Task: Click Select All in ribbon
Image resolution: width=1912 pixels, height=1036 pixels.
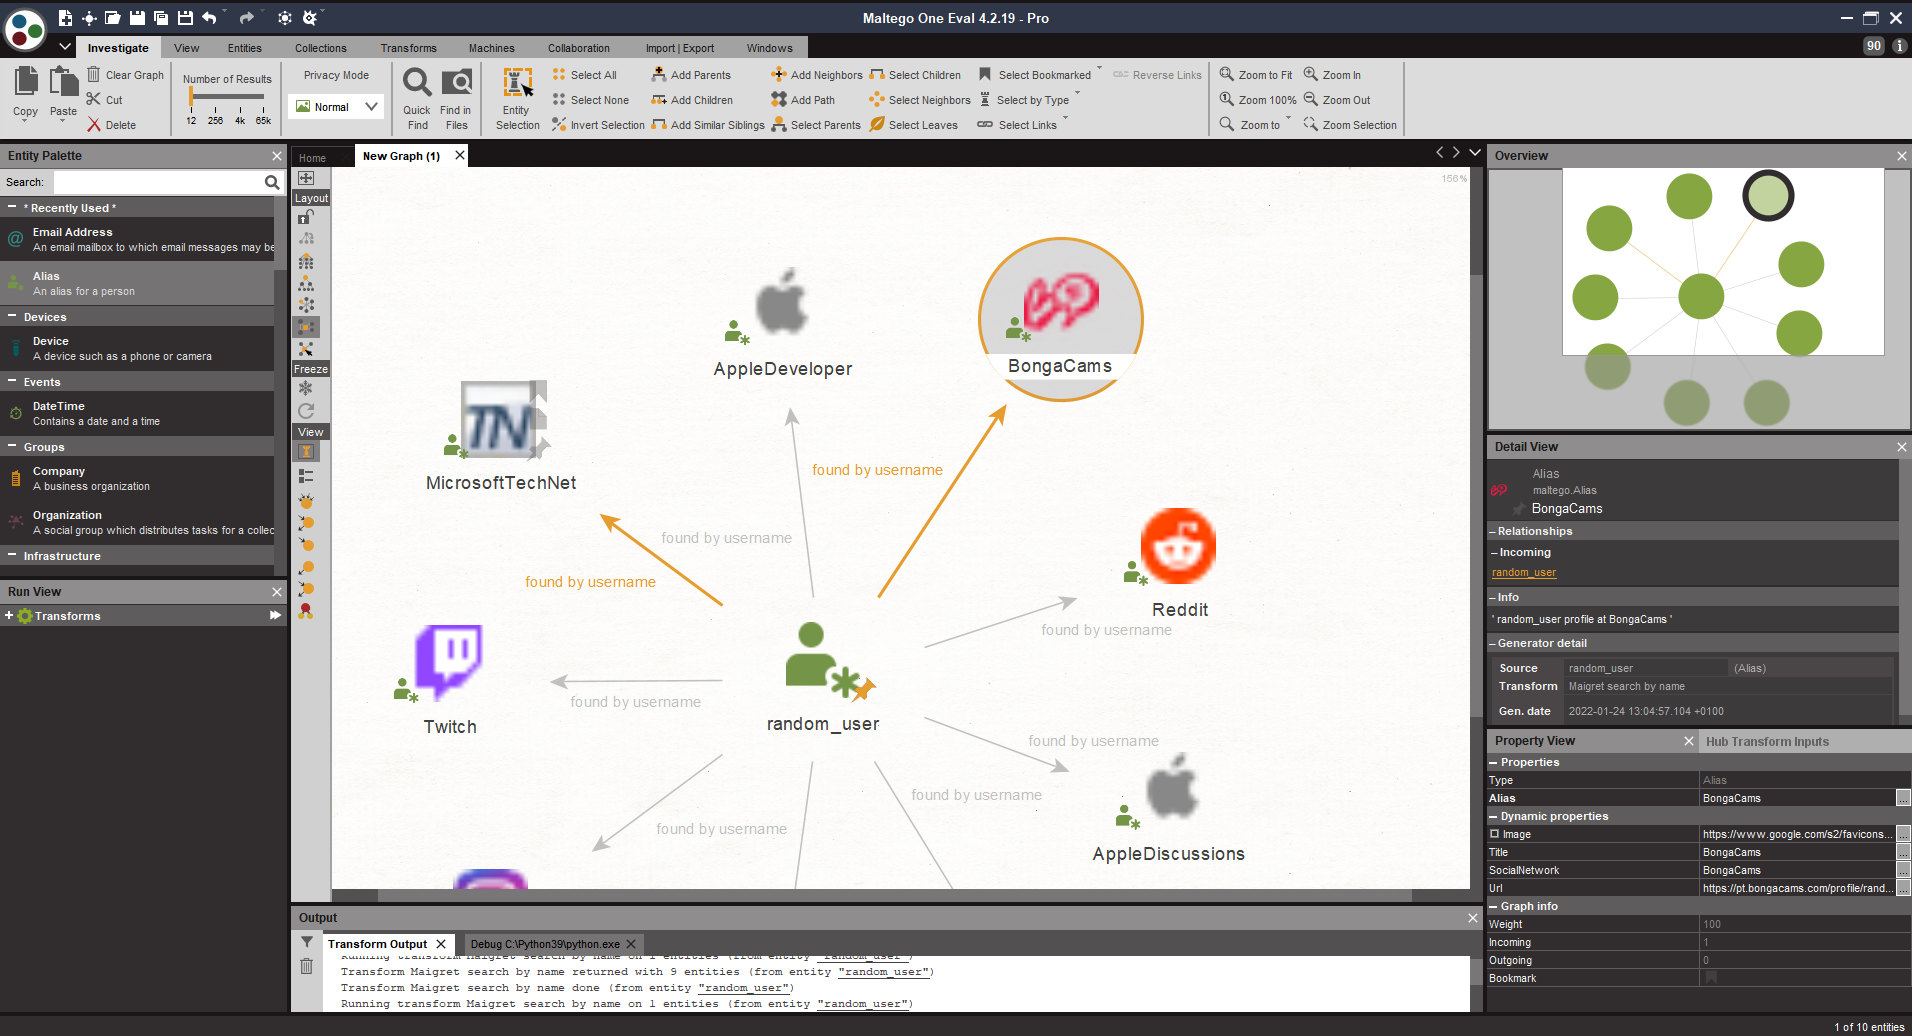Action: tap(585, 75)
